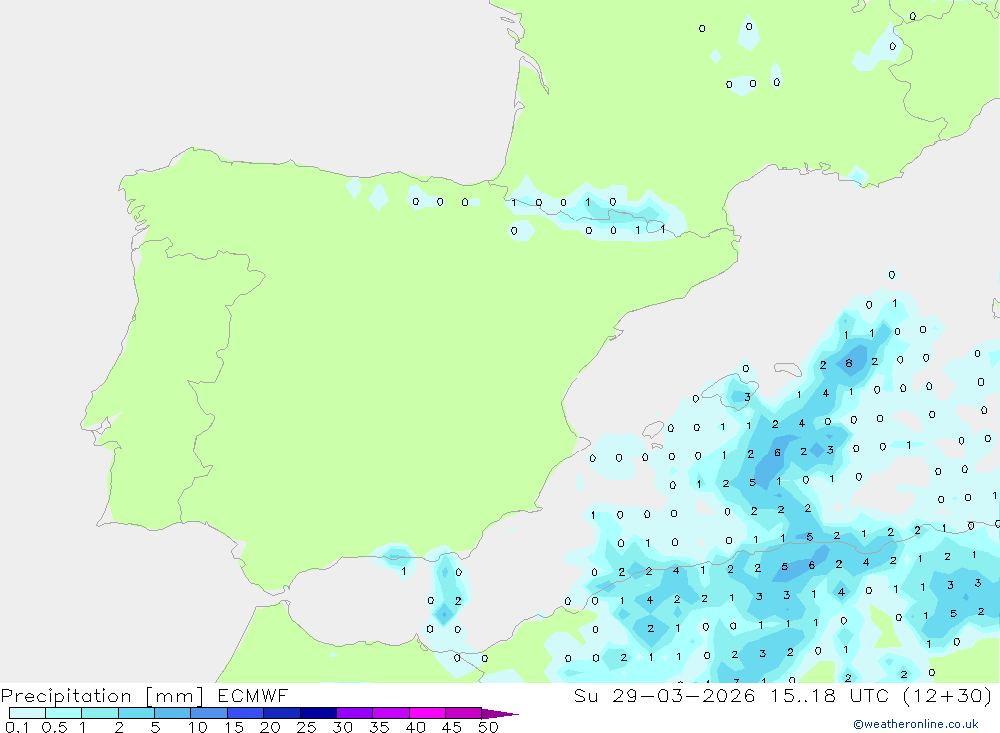Screen dimensions: 1000x733
Task: Click the 35–40 mm legend color swatch
Action: pyautogui.click(x=390, y=713)
